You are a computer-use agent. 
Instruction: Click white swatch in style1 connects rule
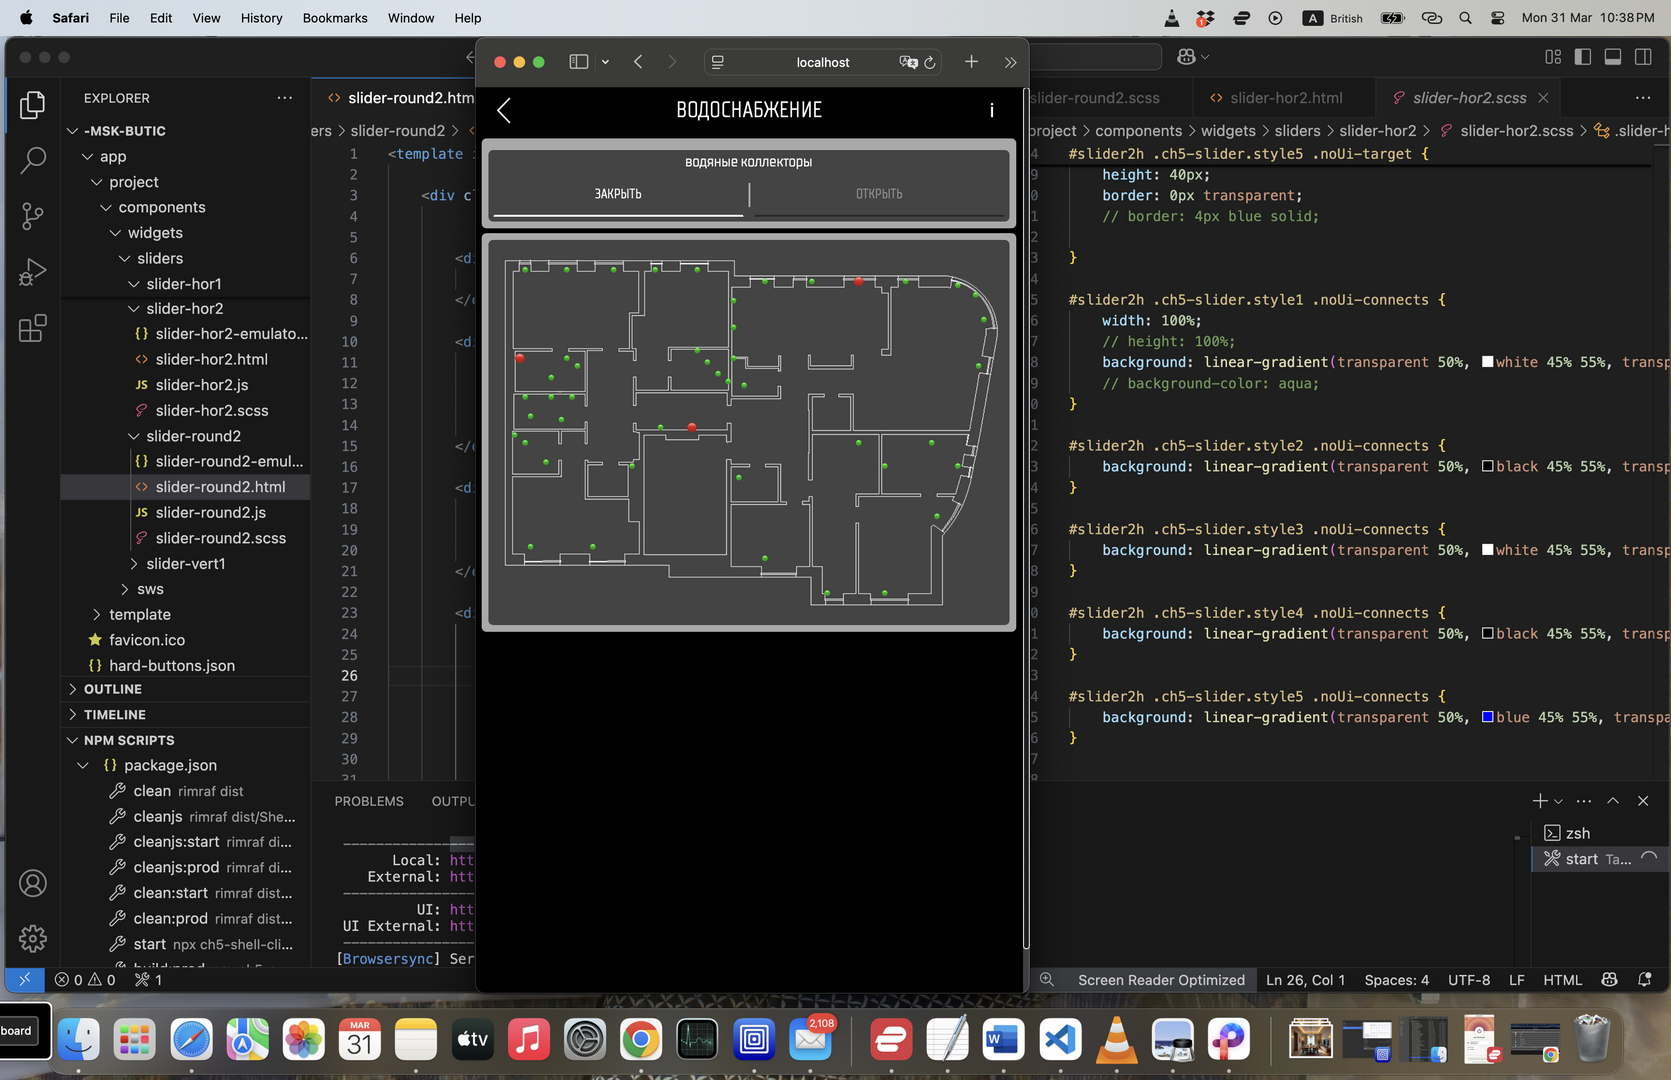[1487, 362]
